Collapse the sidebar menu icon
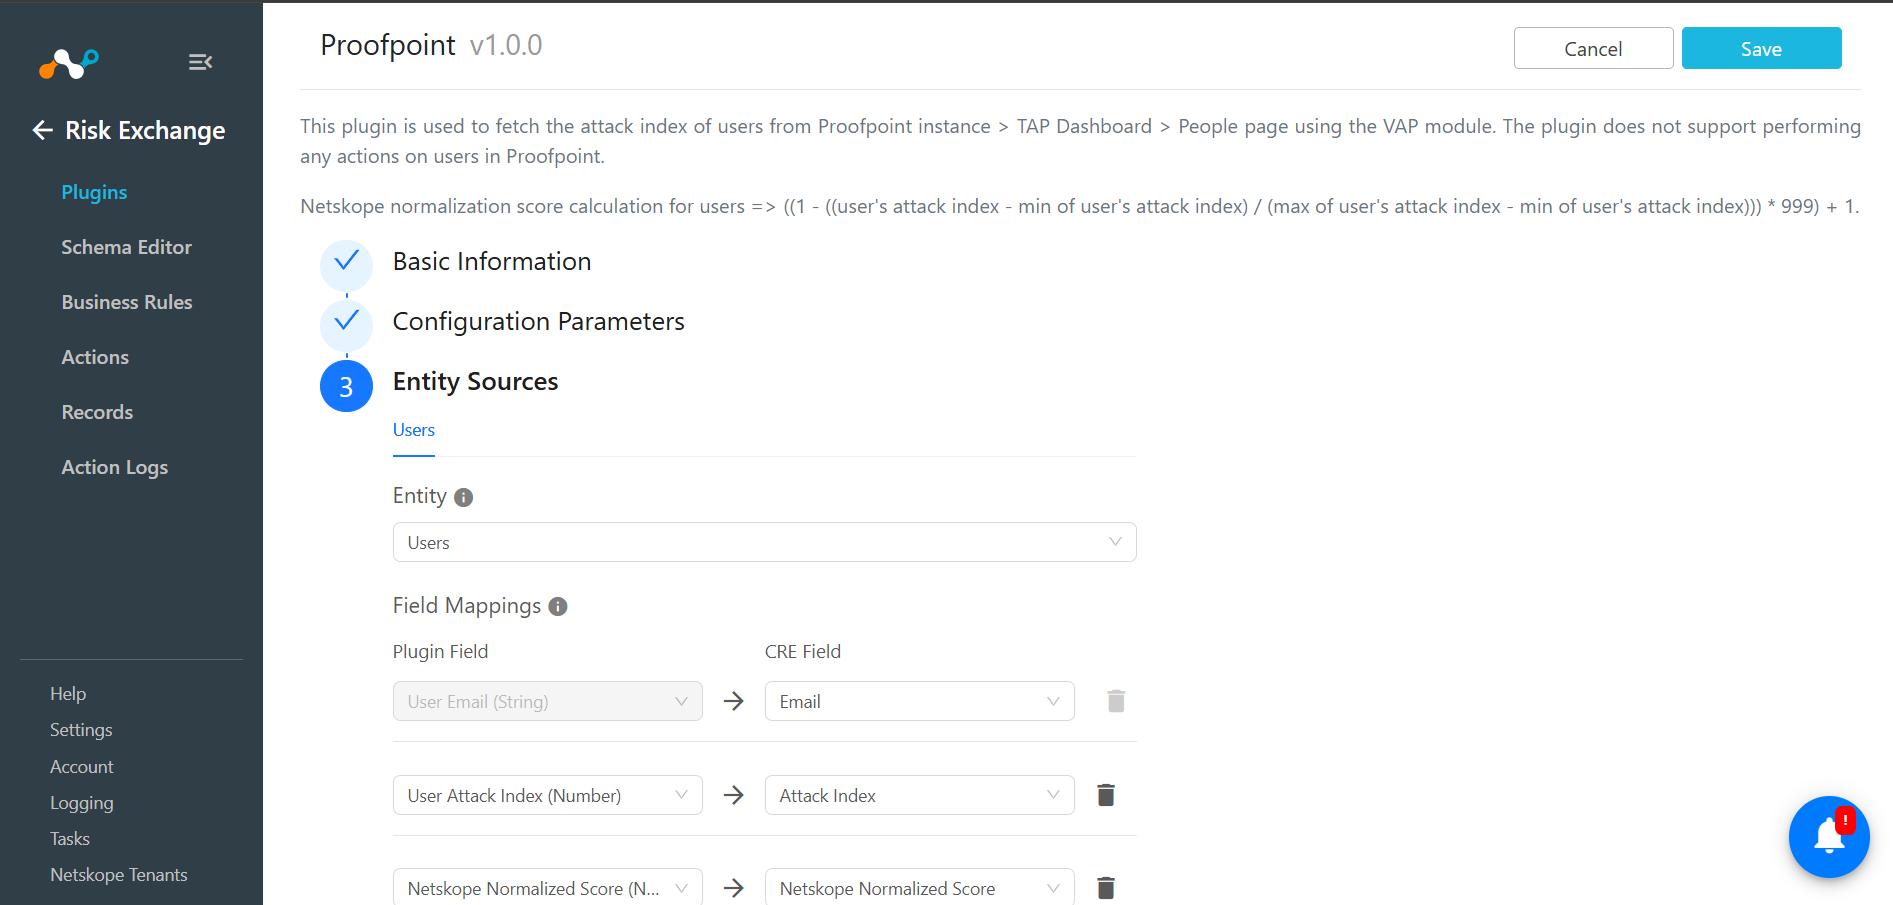 tap(200, 62)
